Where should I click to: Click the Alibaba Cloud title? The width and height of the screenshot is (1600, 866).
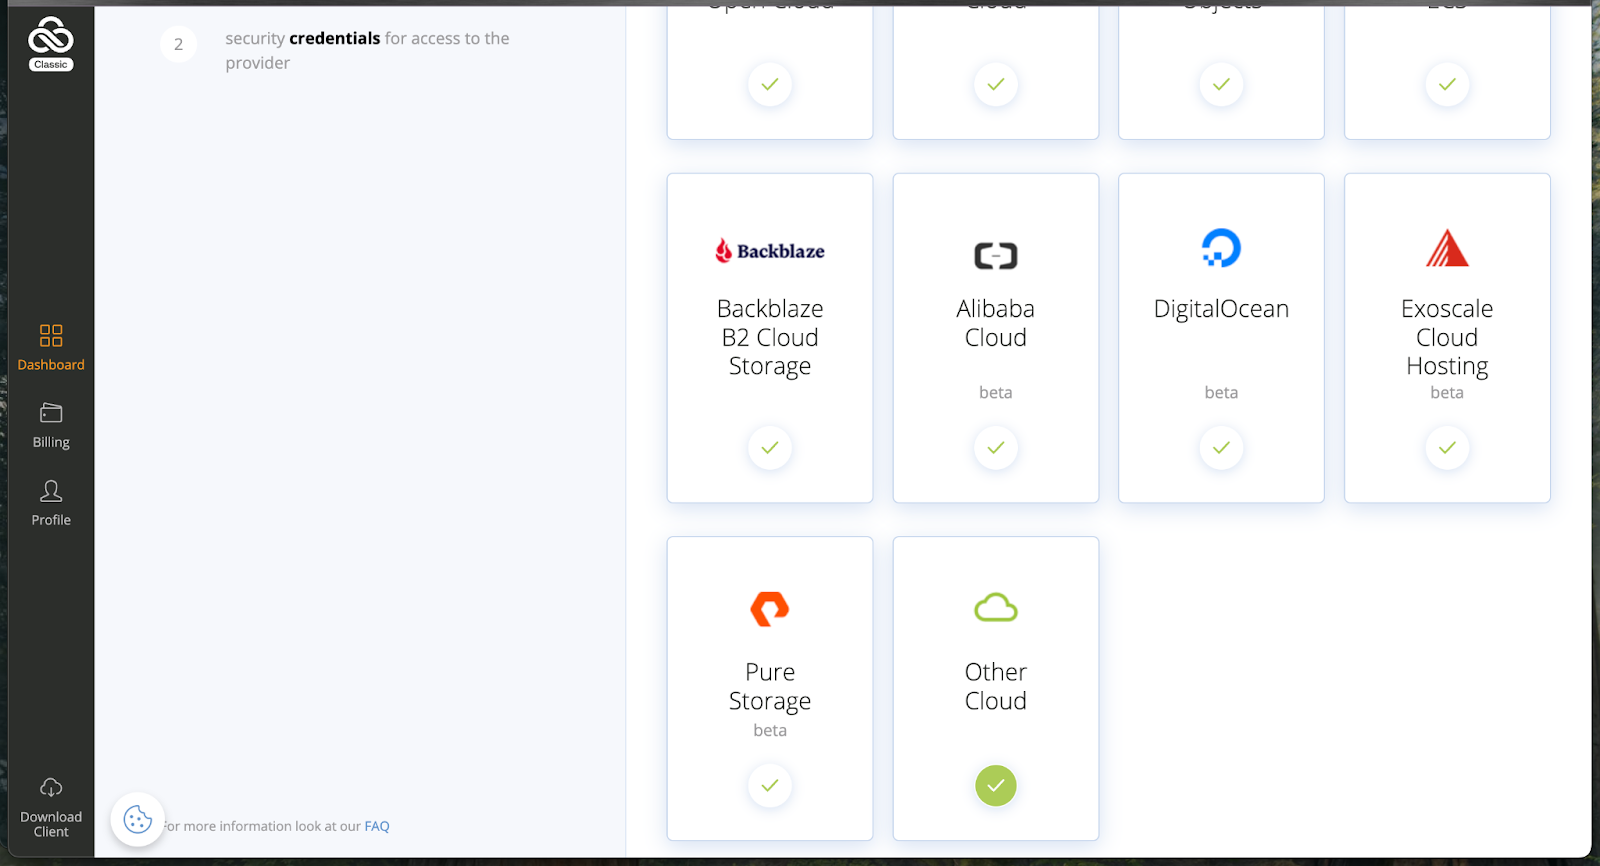tap(996, 323)
